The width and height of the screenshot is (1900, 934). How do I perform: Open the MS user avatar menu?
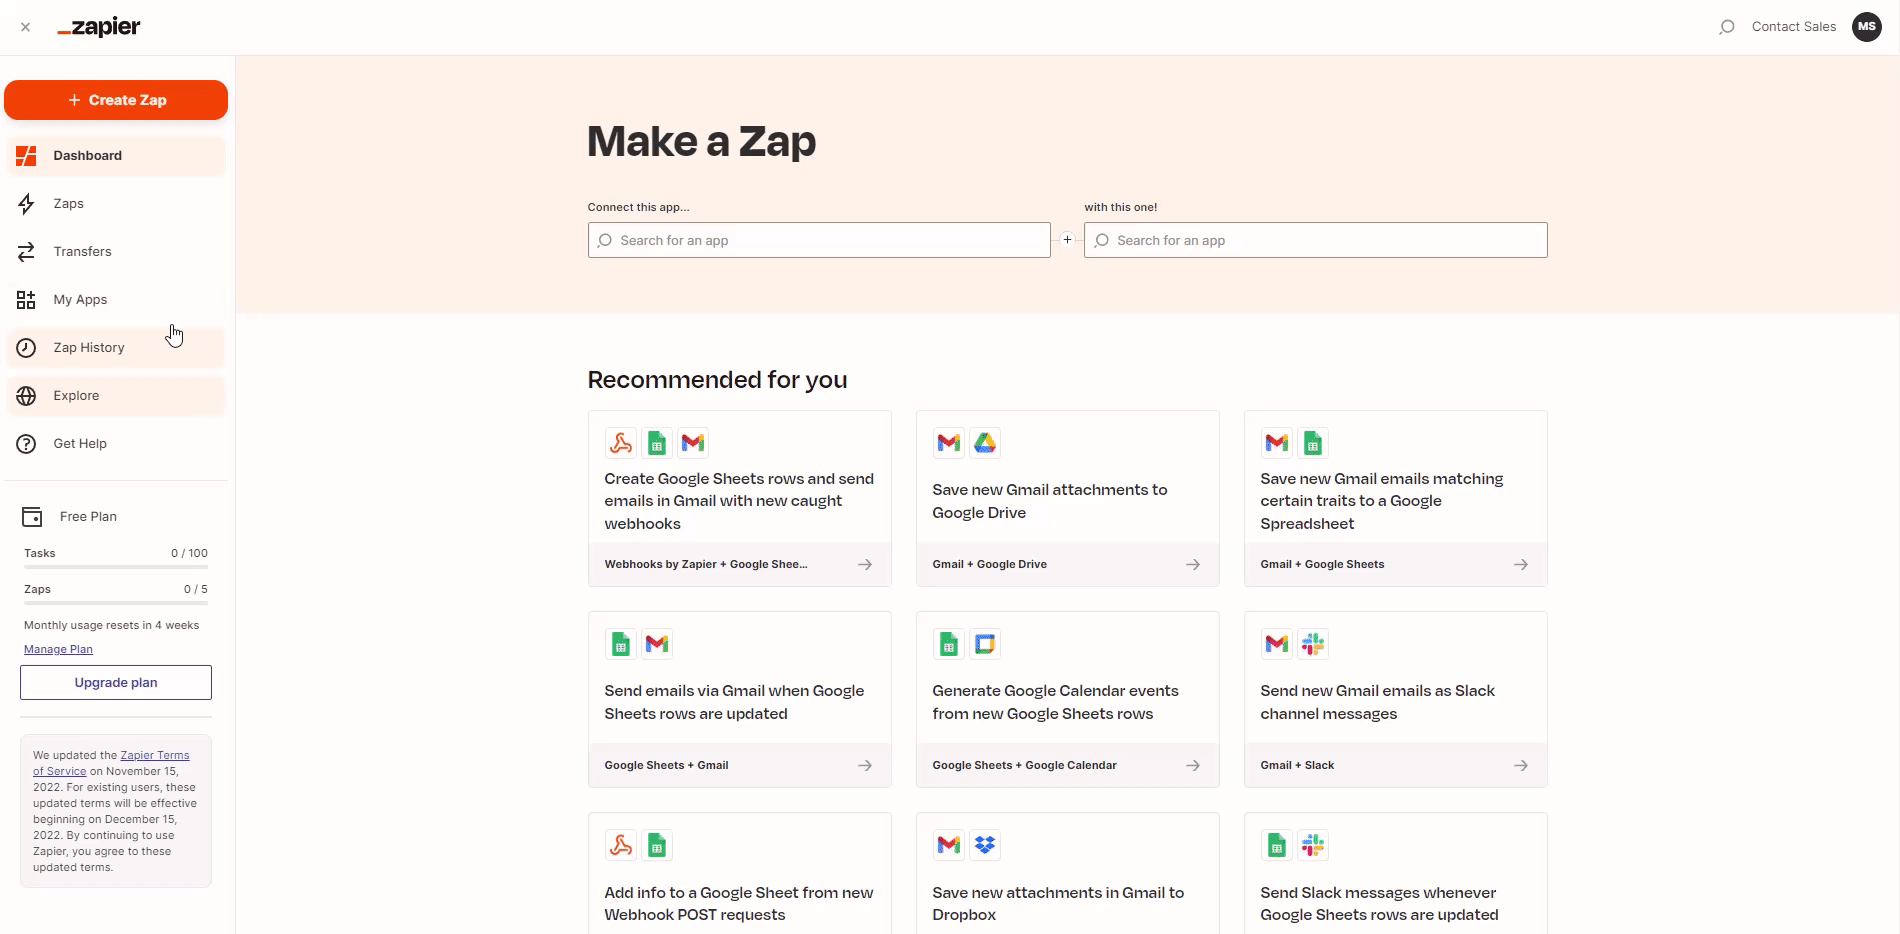pyautogui.click(x=1866, y=27)
